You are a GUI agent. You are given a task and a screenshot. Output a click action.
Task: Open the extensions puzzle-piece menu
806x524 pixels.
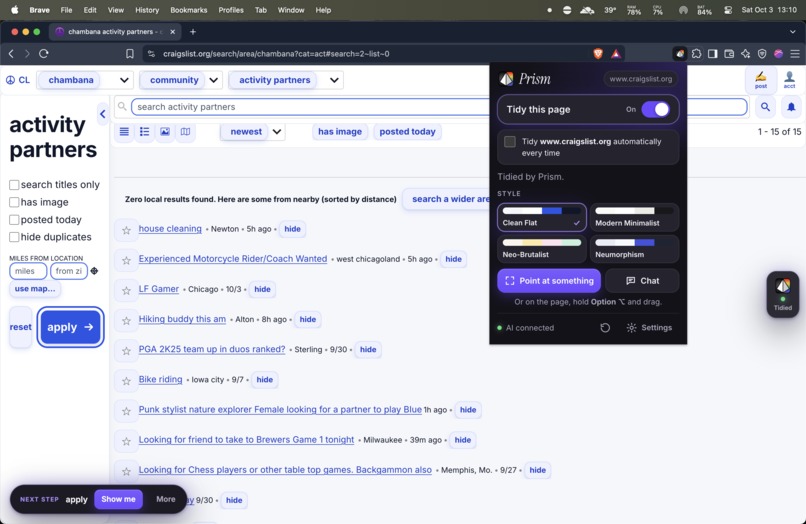click(x=696, y=53)
